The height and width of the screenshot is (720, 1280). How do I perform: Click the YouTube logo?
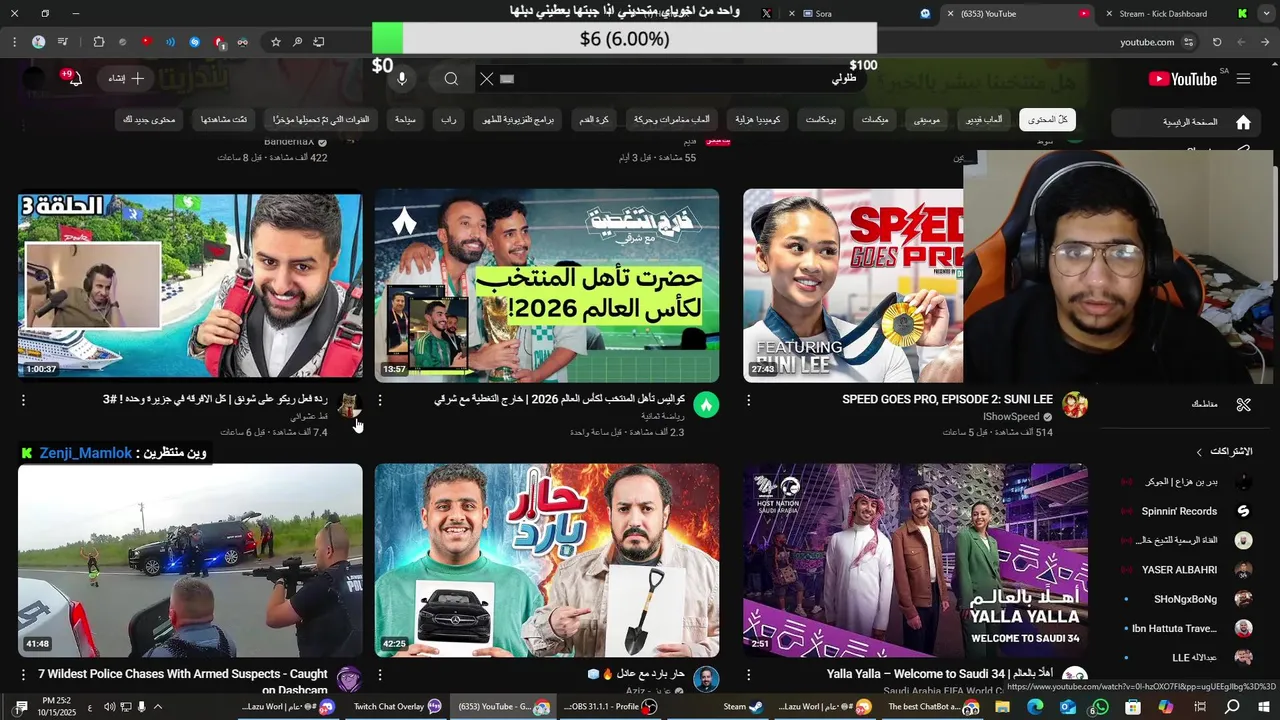click(x=1182, y=79)
